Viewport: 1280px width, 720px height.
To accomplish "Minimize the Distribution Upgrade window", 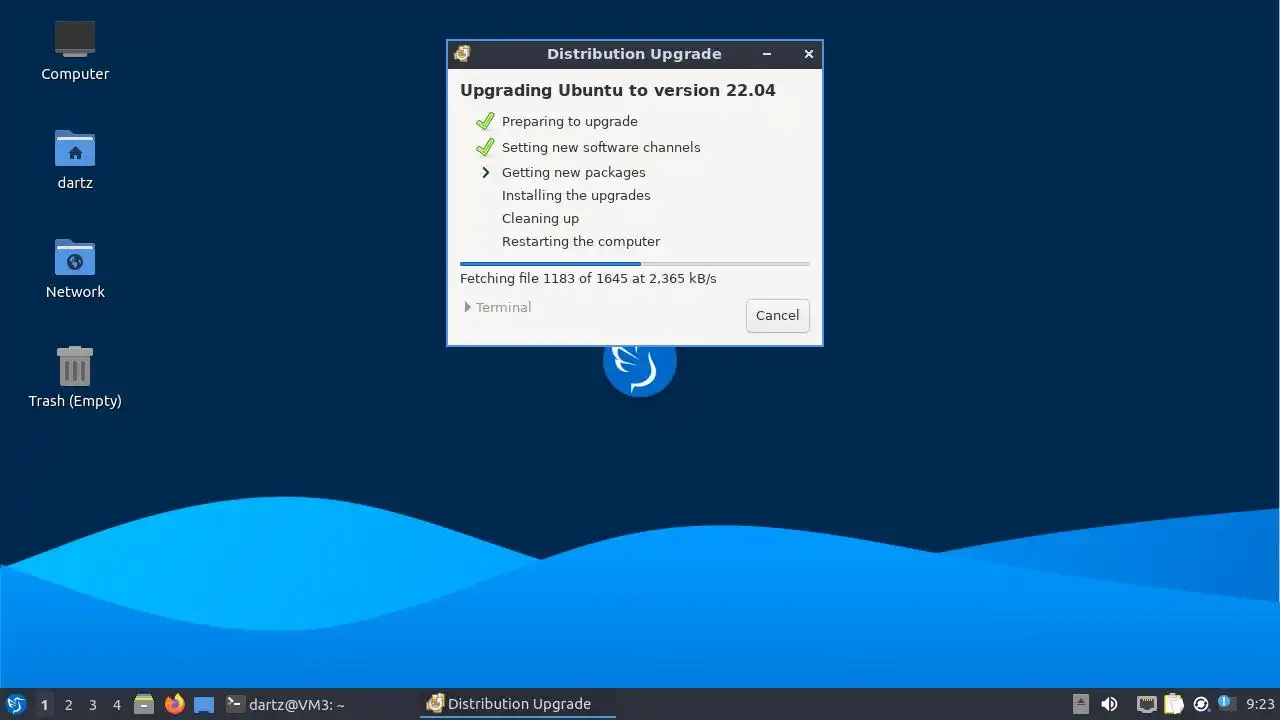I will 767,54.
